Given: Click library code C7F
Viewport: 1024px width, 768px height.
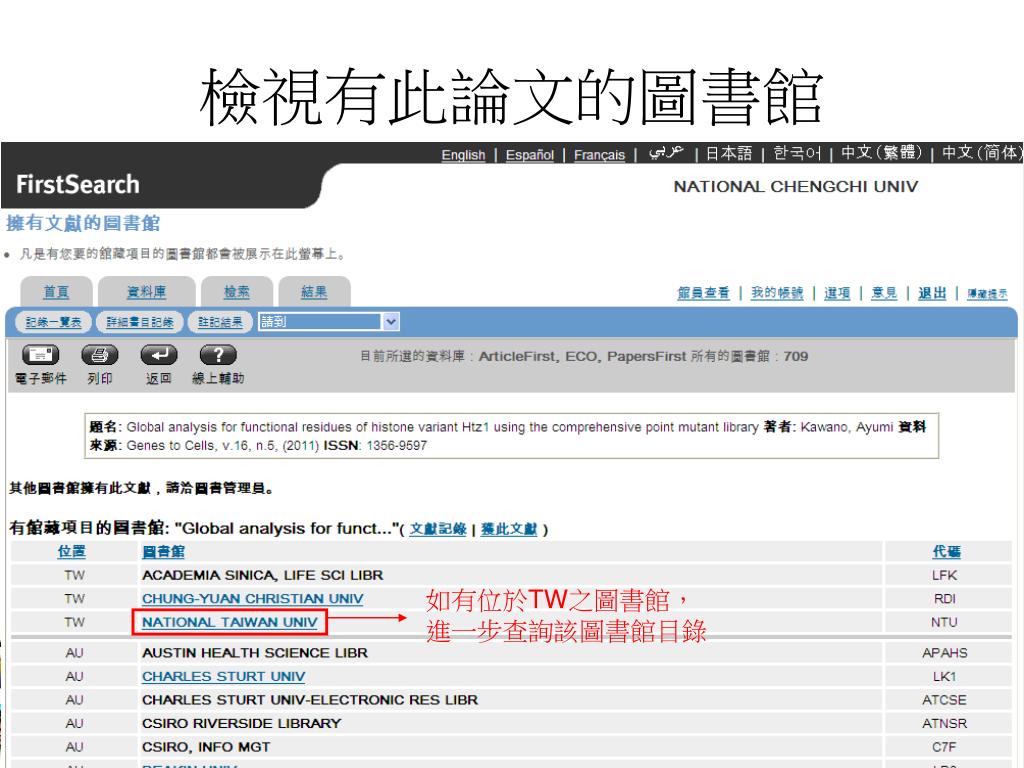Looking at the screenshot, I should click(944, 747).
